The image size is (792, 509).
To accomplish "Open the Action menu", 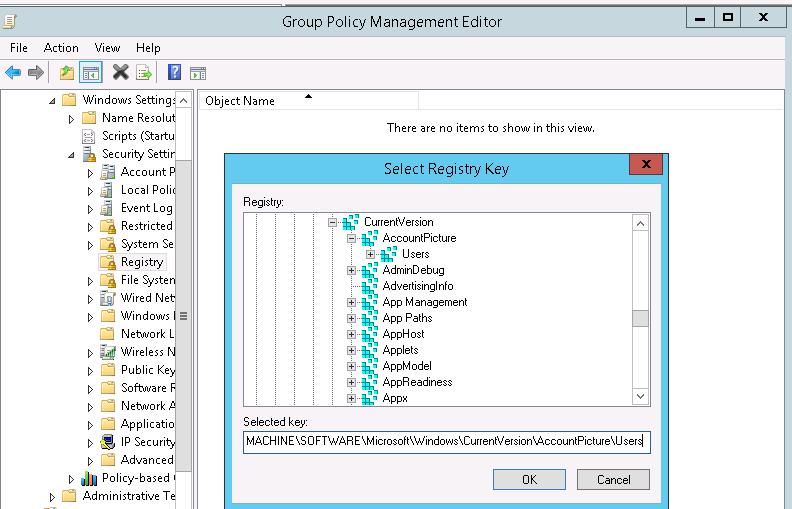I will [x=61, y=47].
